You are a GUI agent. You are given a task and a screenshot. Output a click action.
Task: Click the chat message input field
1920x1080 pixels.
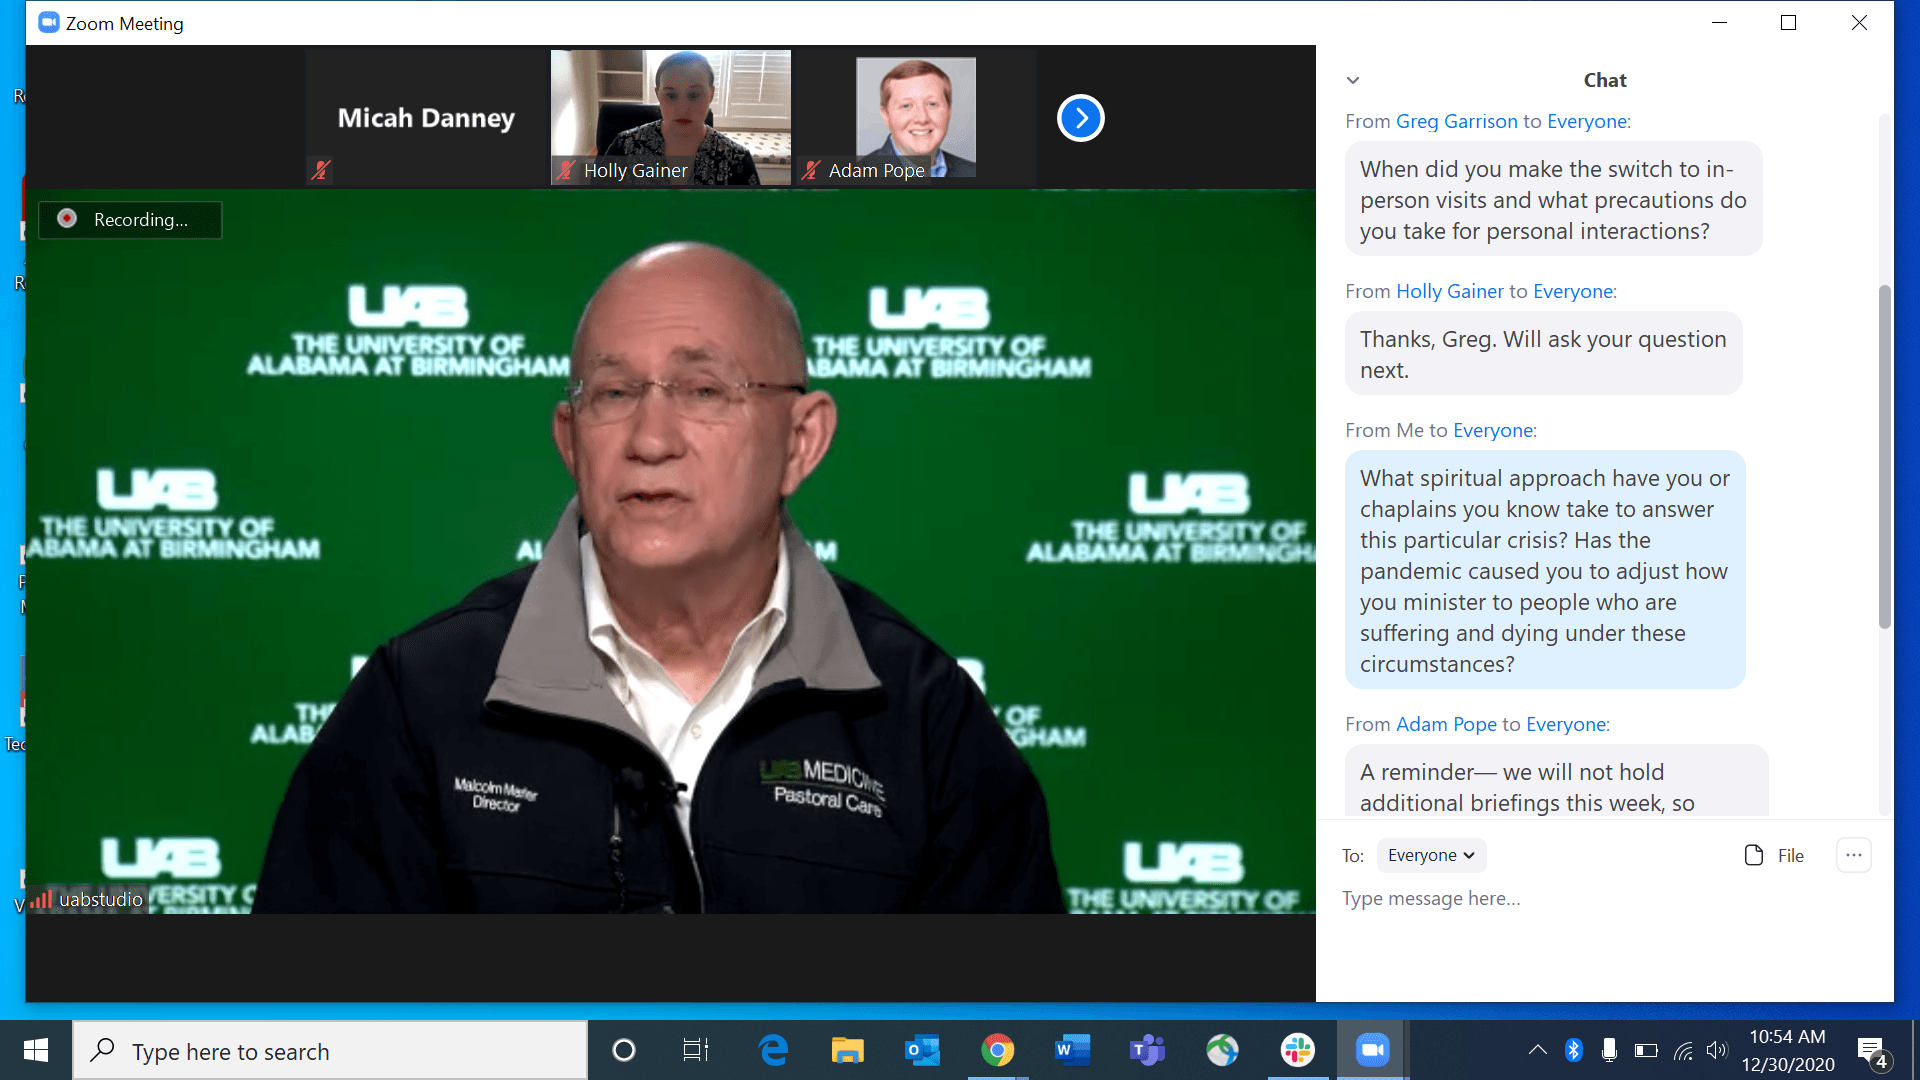click(x=1604, y=898)
